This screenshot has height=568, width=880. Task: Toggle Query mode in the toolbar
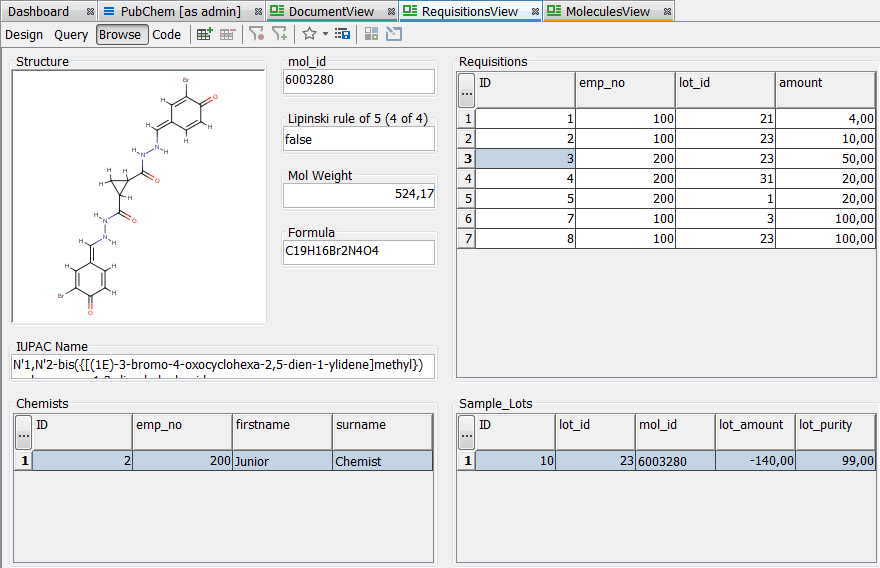click(x=71, y=35)
